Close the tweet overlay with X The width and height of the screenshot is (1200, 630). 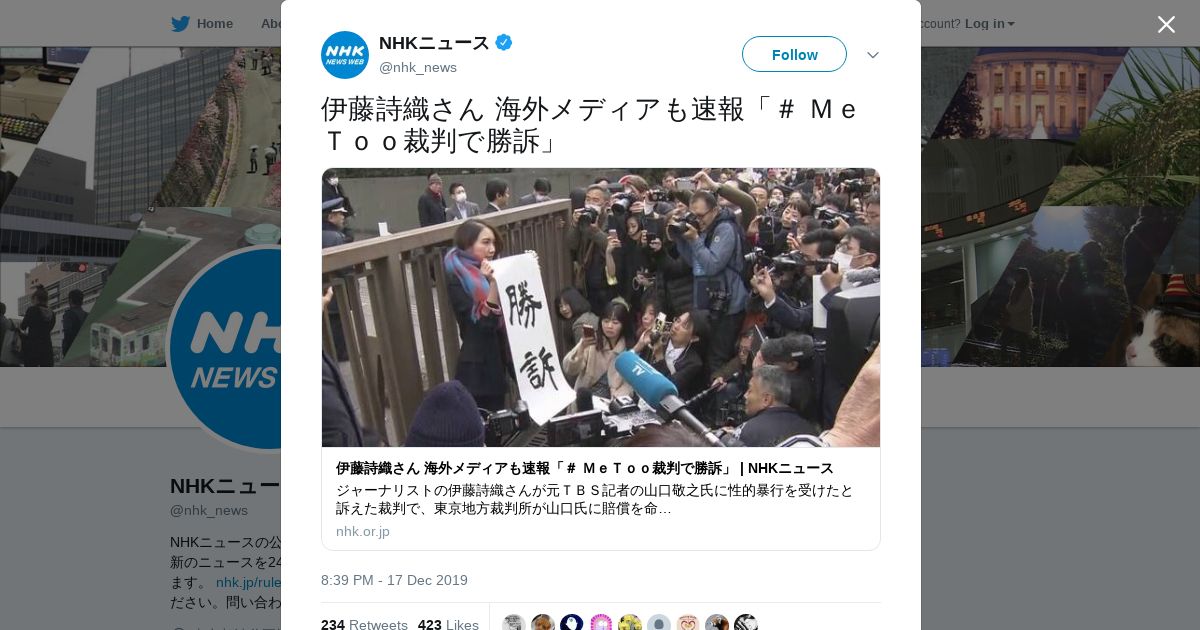(1166, 24)
